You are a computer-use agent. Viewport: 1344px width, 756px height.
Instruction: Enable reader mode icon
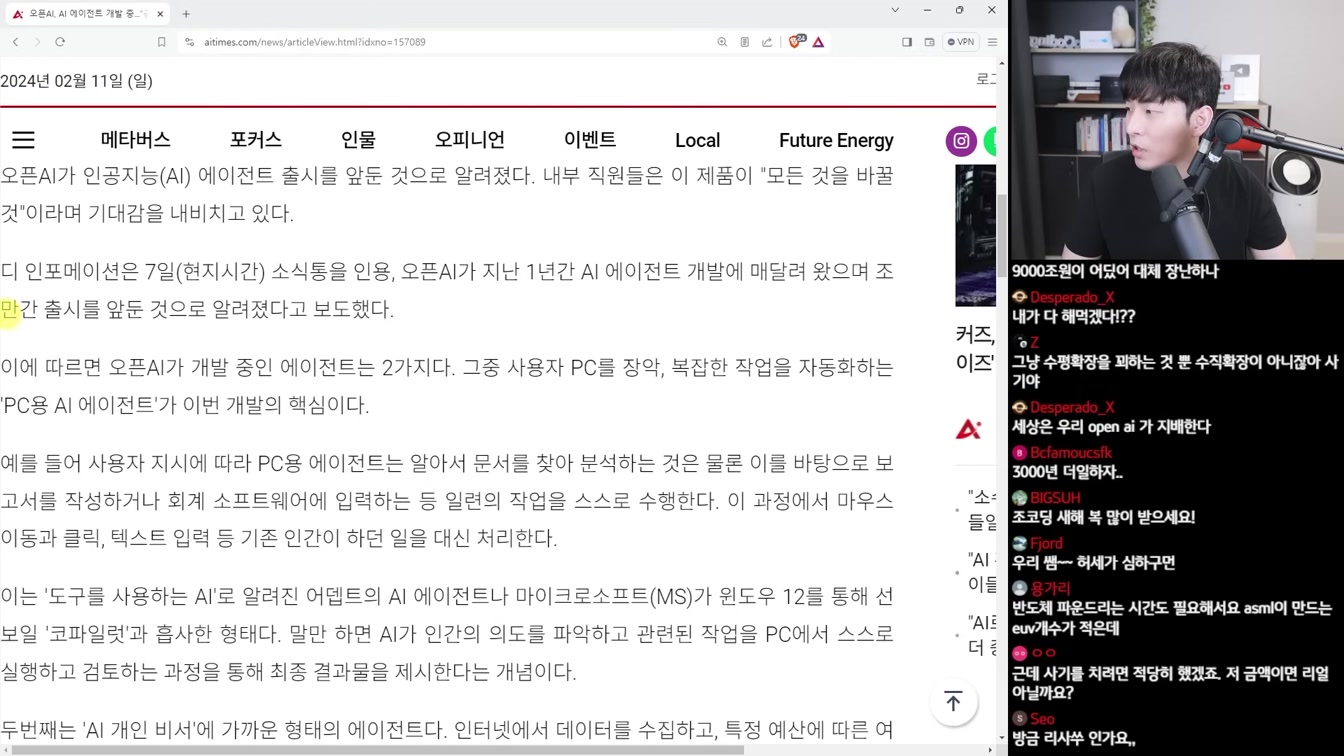(x=744, y=42)
